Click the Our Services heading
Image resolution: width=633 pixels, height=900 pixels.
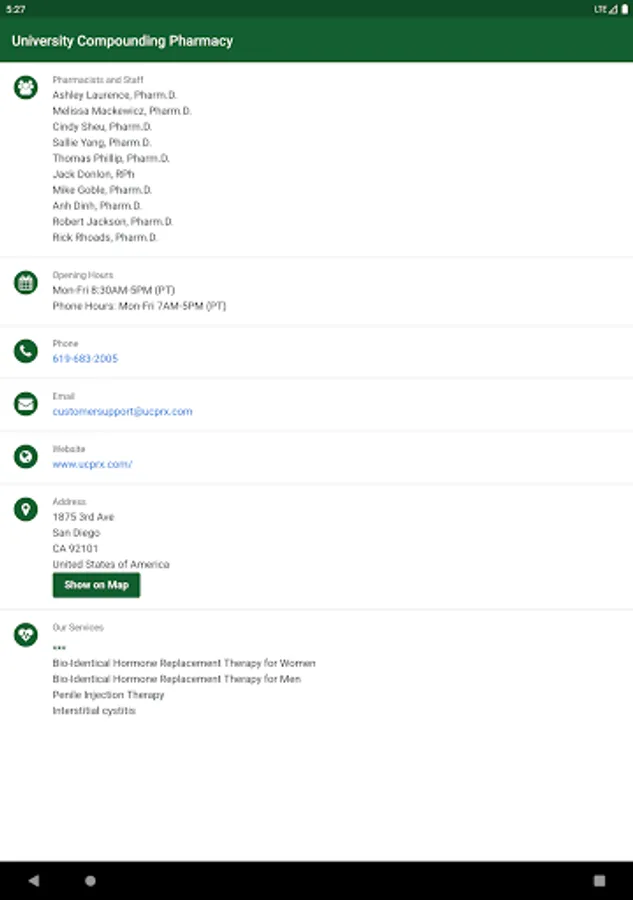tap(78, 627)
